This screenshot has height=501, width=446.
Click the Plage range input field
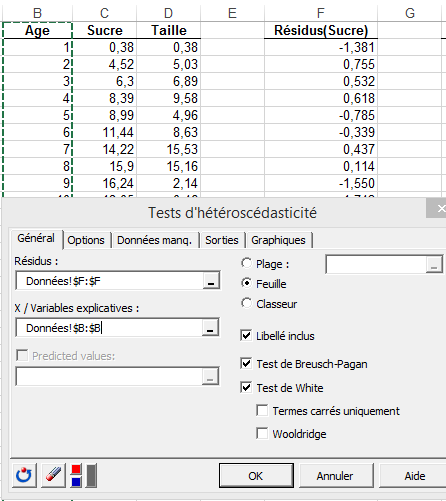376,265
